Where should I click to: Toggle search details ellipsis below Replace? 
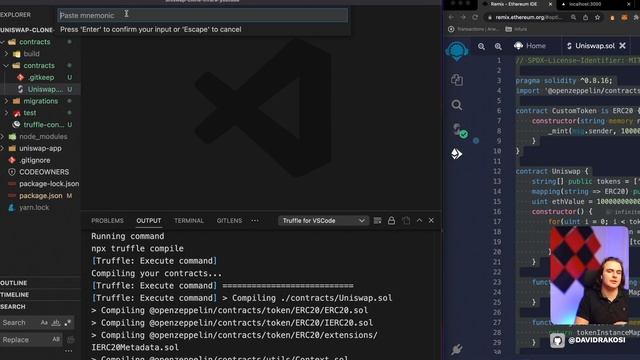click(x=69, y=351)
